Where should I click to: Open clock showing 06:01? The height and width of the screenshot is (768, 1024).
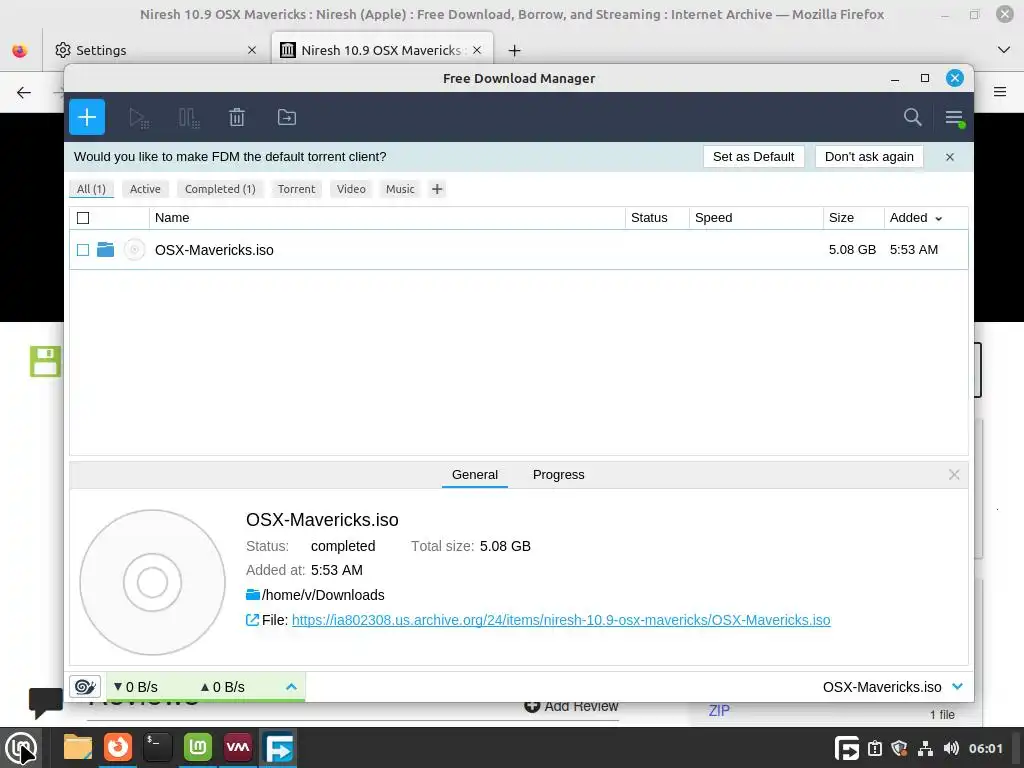pyautogui.click(x=985, y=748)
